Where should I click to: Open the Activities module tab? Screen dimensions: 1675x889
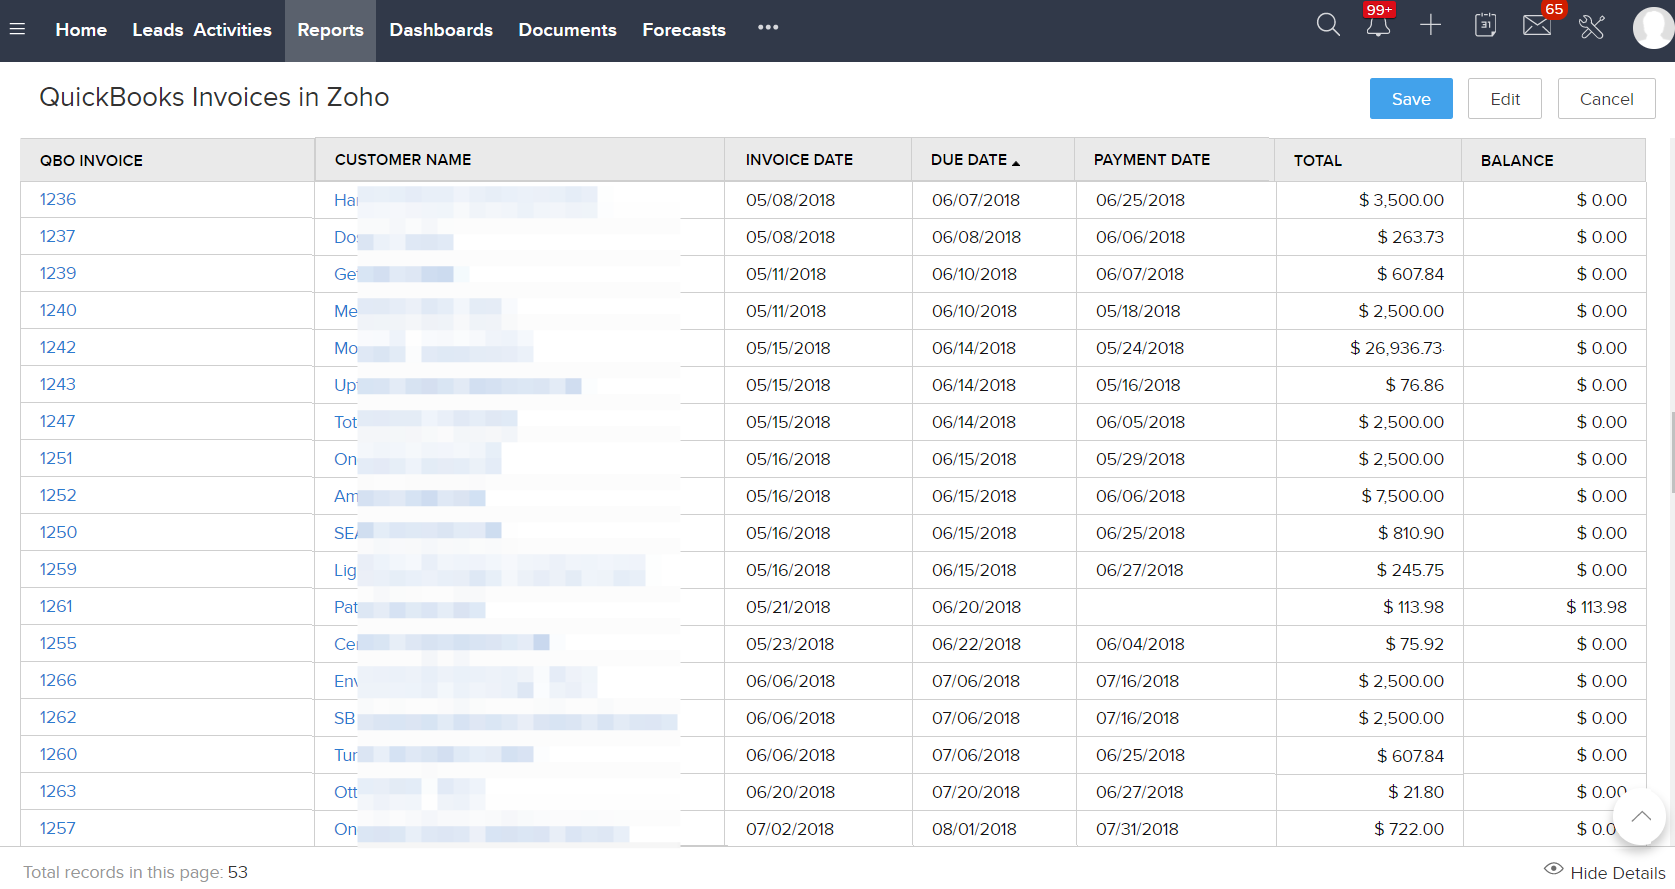tap(232, 30)
